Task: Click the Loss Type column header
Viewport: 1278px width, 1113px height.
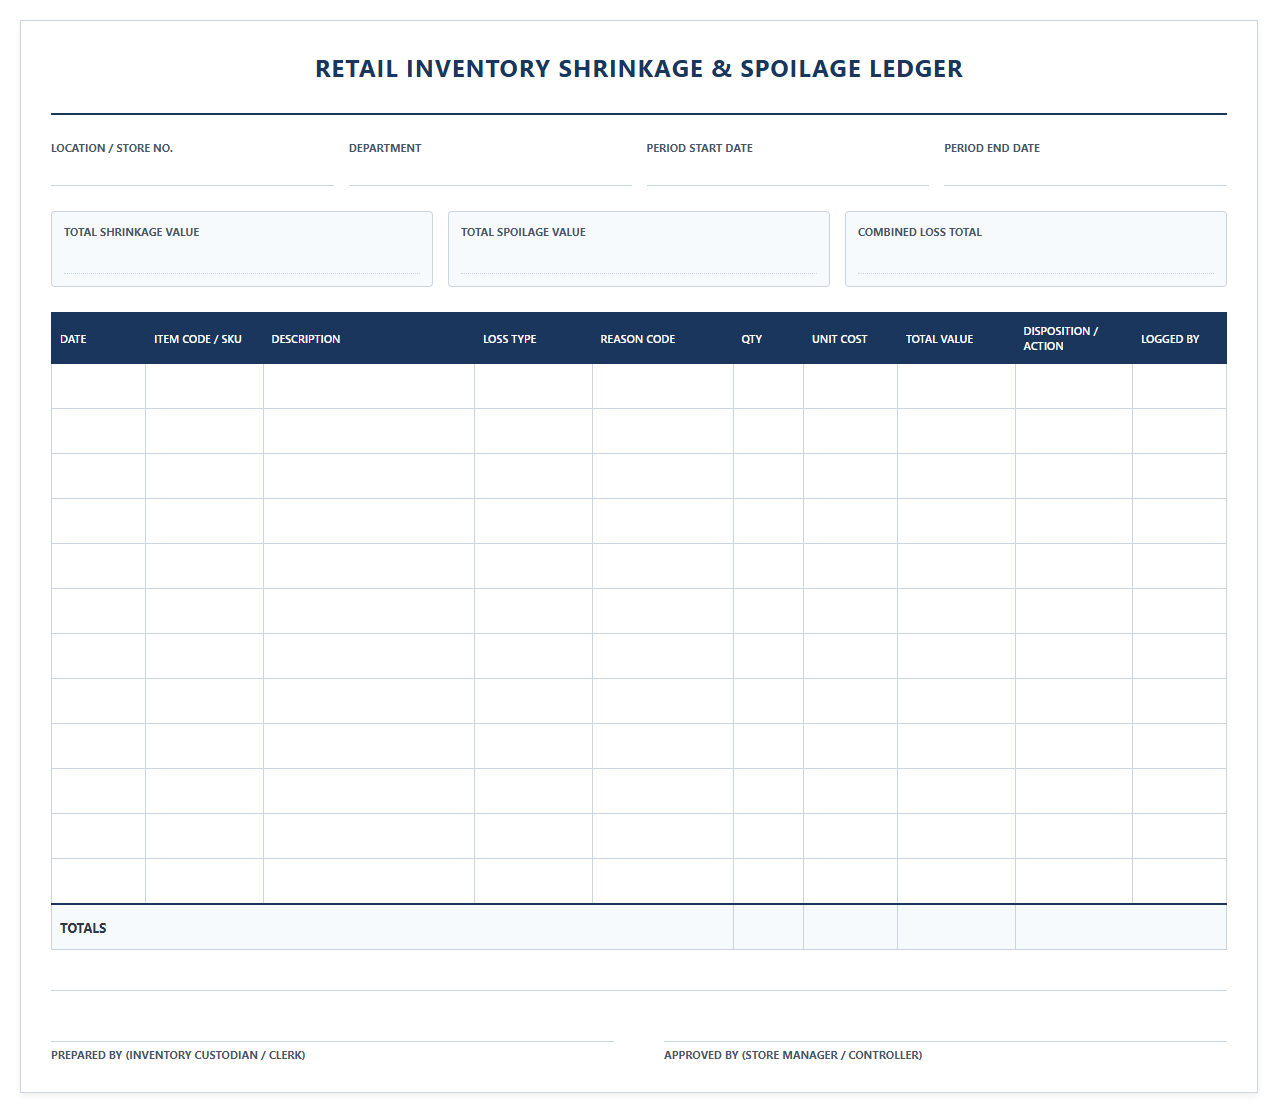Action: tap(533, 339)
